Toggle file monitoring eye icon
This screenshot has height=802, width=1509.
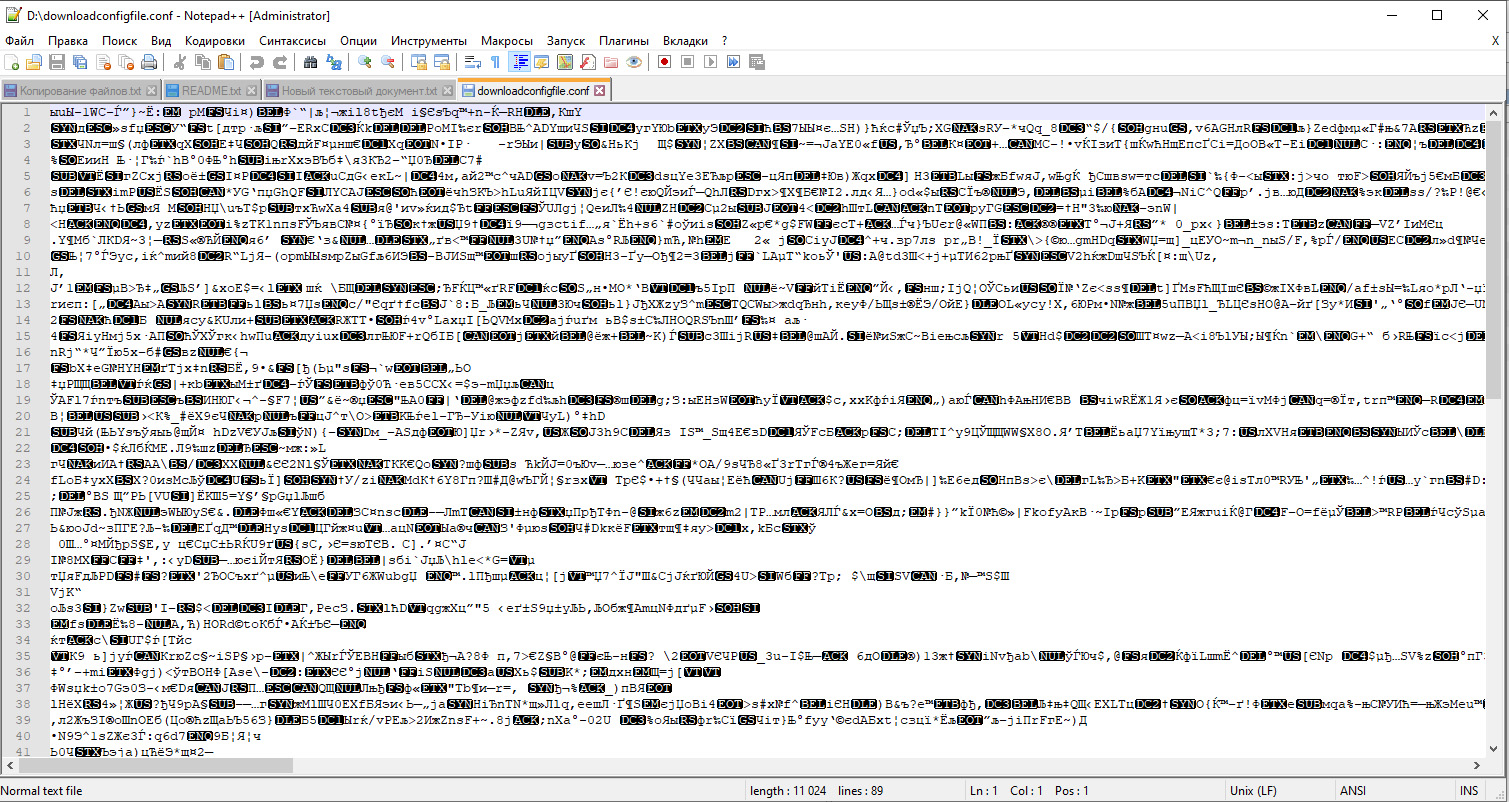634,62
